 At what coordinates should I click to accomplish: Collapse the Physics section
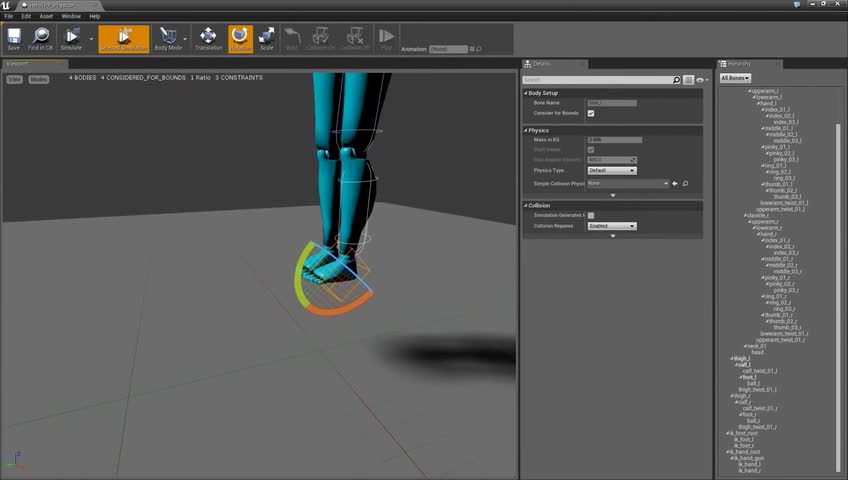(x=526, y=130)
